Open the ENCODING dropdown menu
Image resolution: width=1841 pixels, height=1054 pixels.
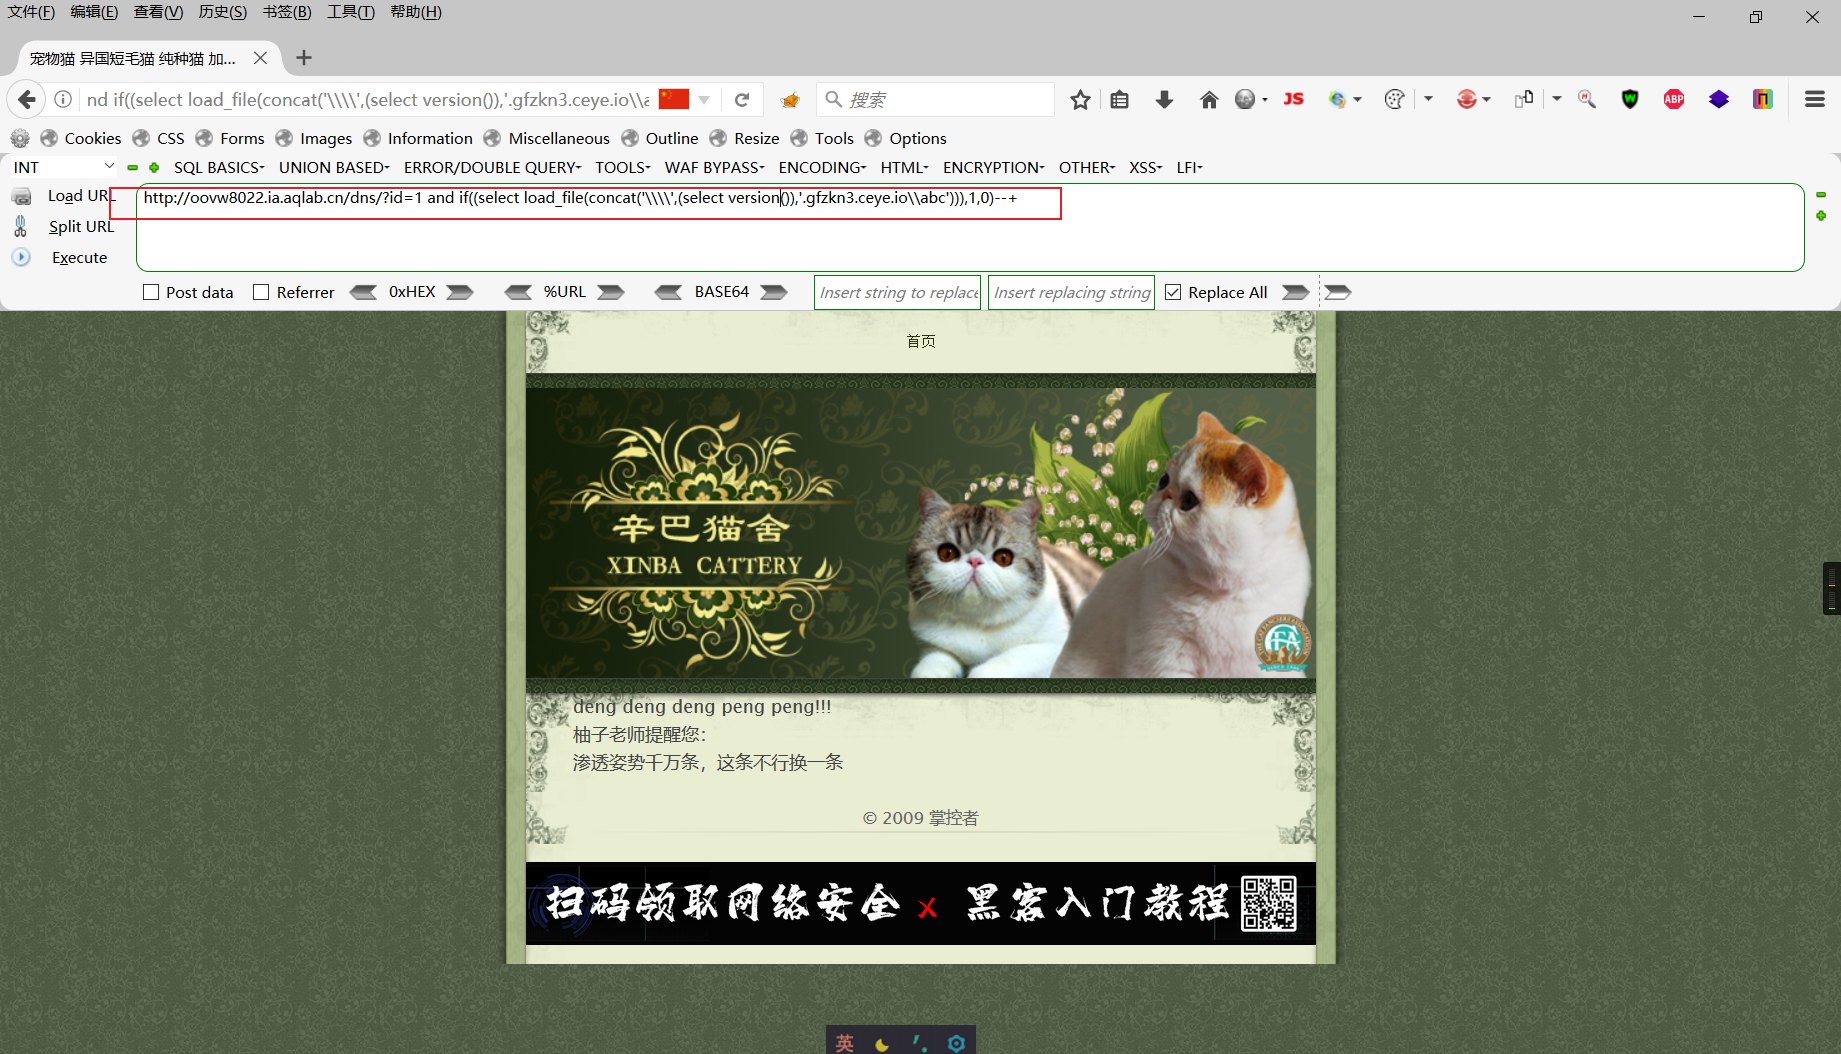click(820, 167)
